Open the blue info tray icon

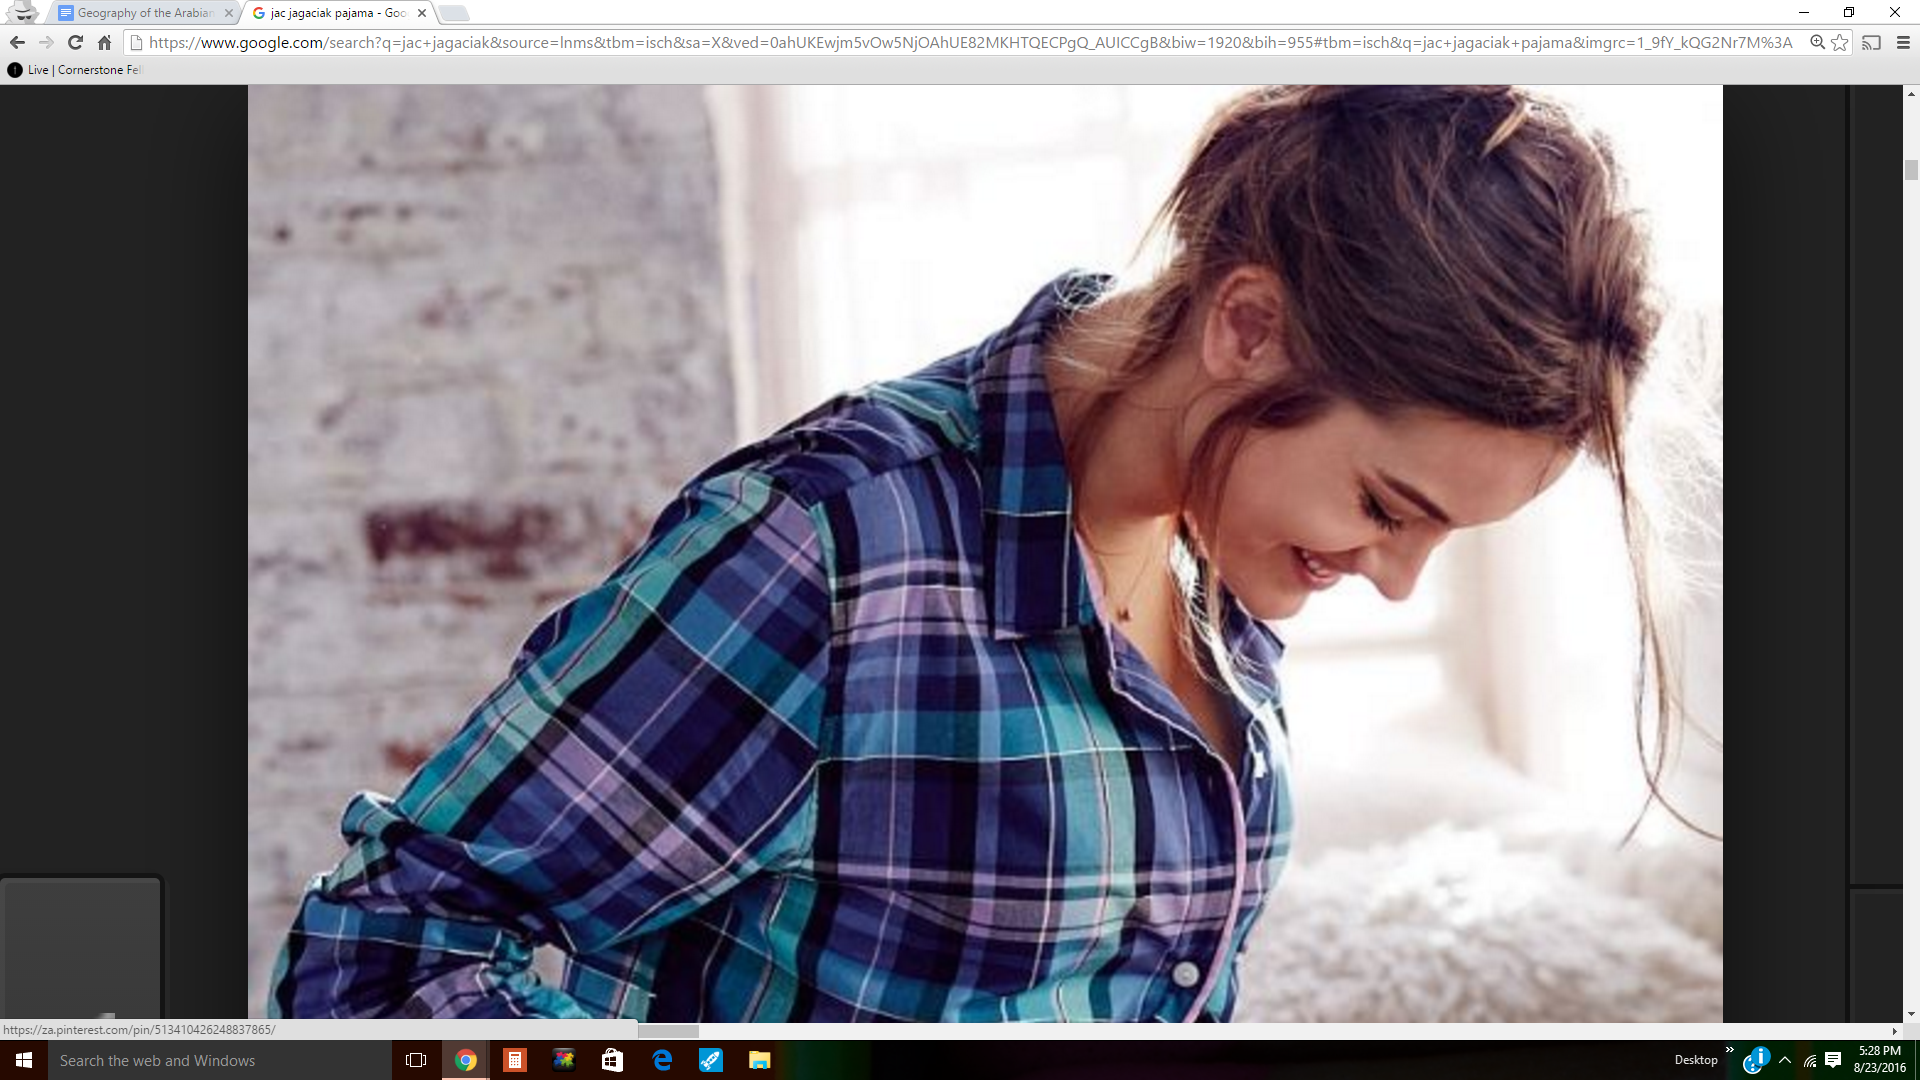1757,1060
